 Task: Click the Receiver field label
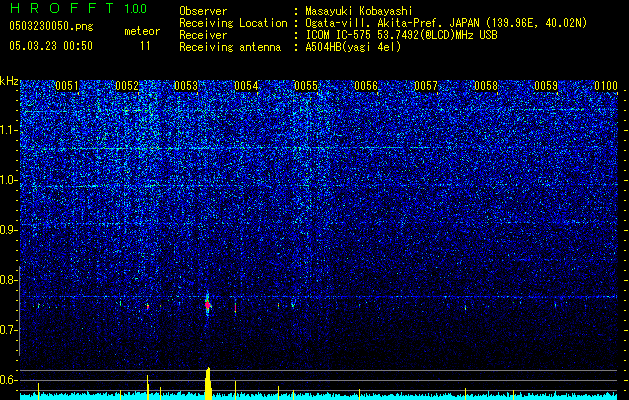point(203,35)
